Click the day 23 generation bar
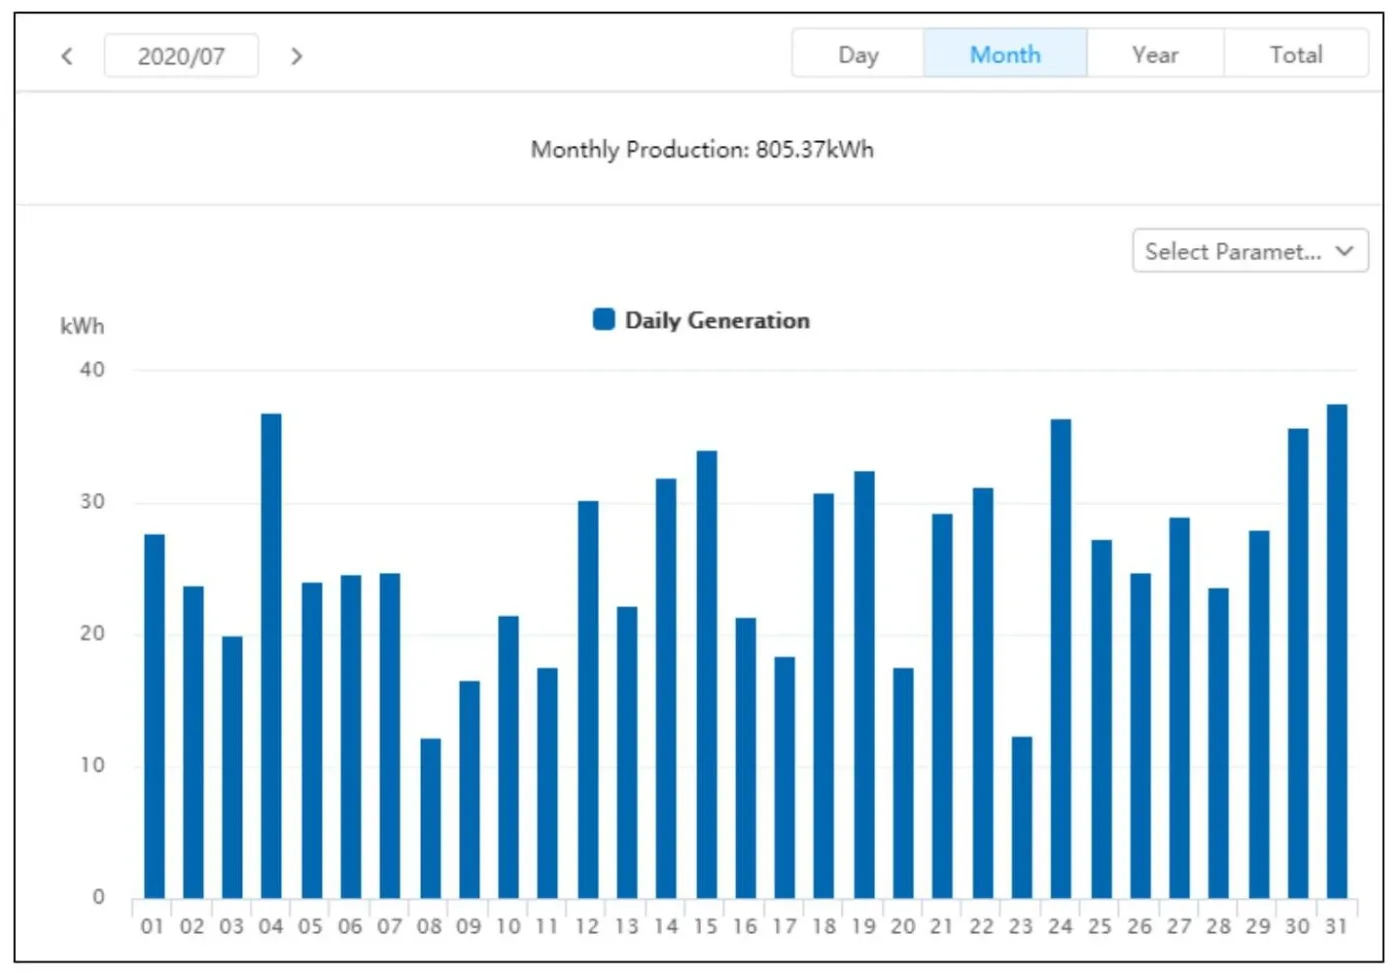 click(1021, 817)
